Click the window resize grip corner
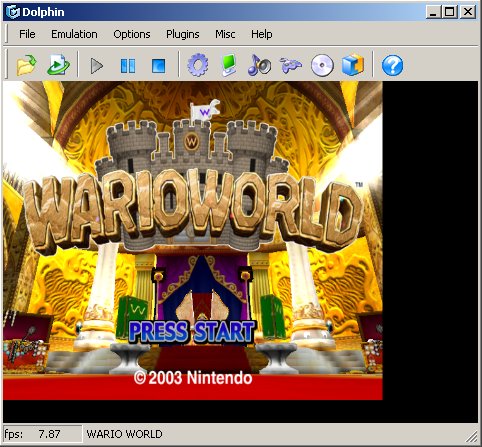Viewport: 482px width, 447px height. pyautogui.click(x=471, y=437)
